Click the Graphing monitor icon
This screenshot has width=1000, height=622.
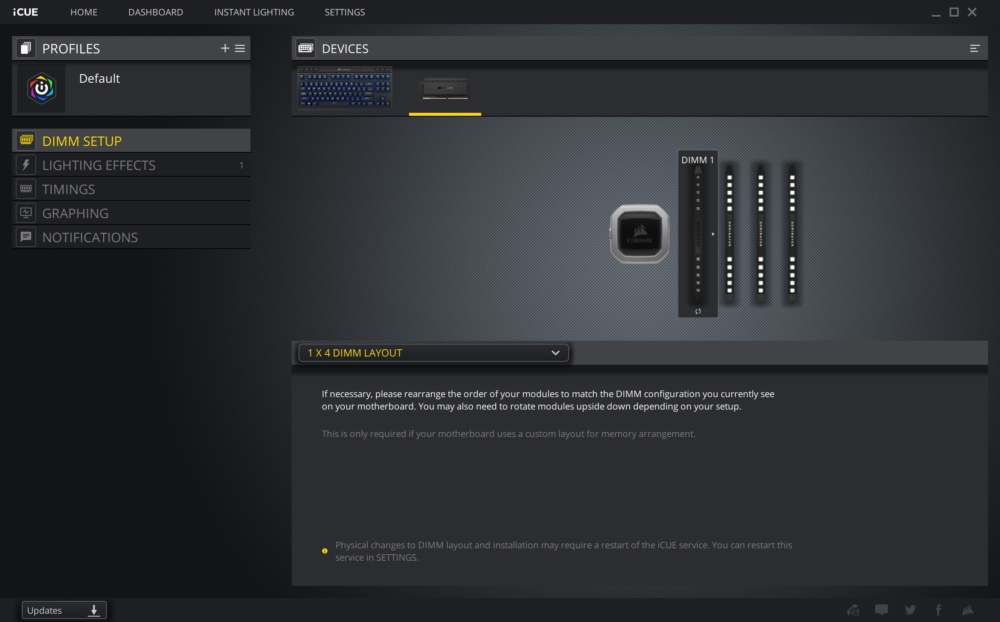coord(26,212)
